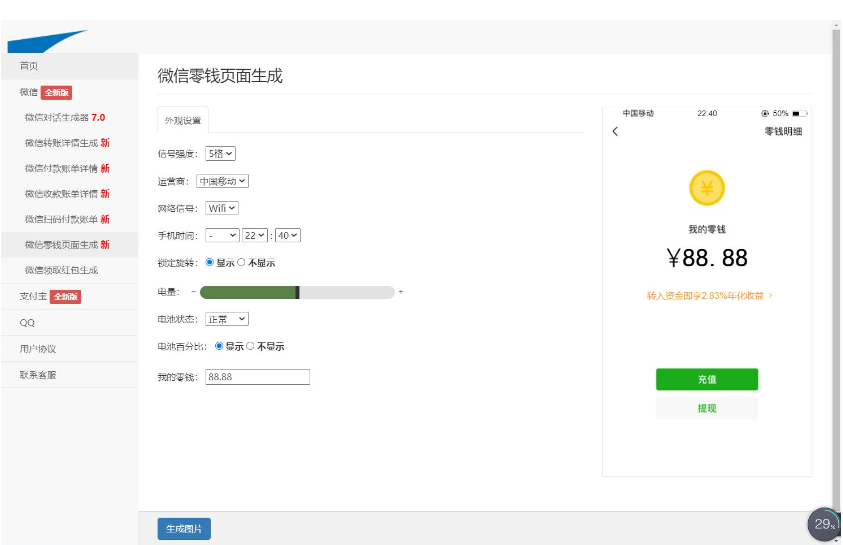Click the blue site logo
Viewport: 843px width, 545px height.
coord(47,41)
